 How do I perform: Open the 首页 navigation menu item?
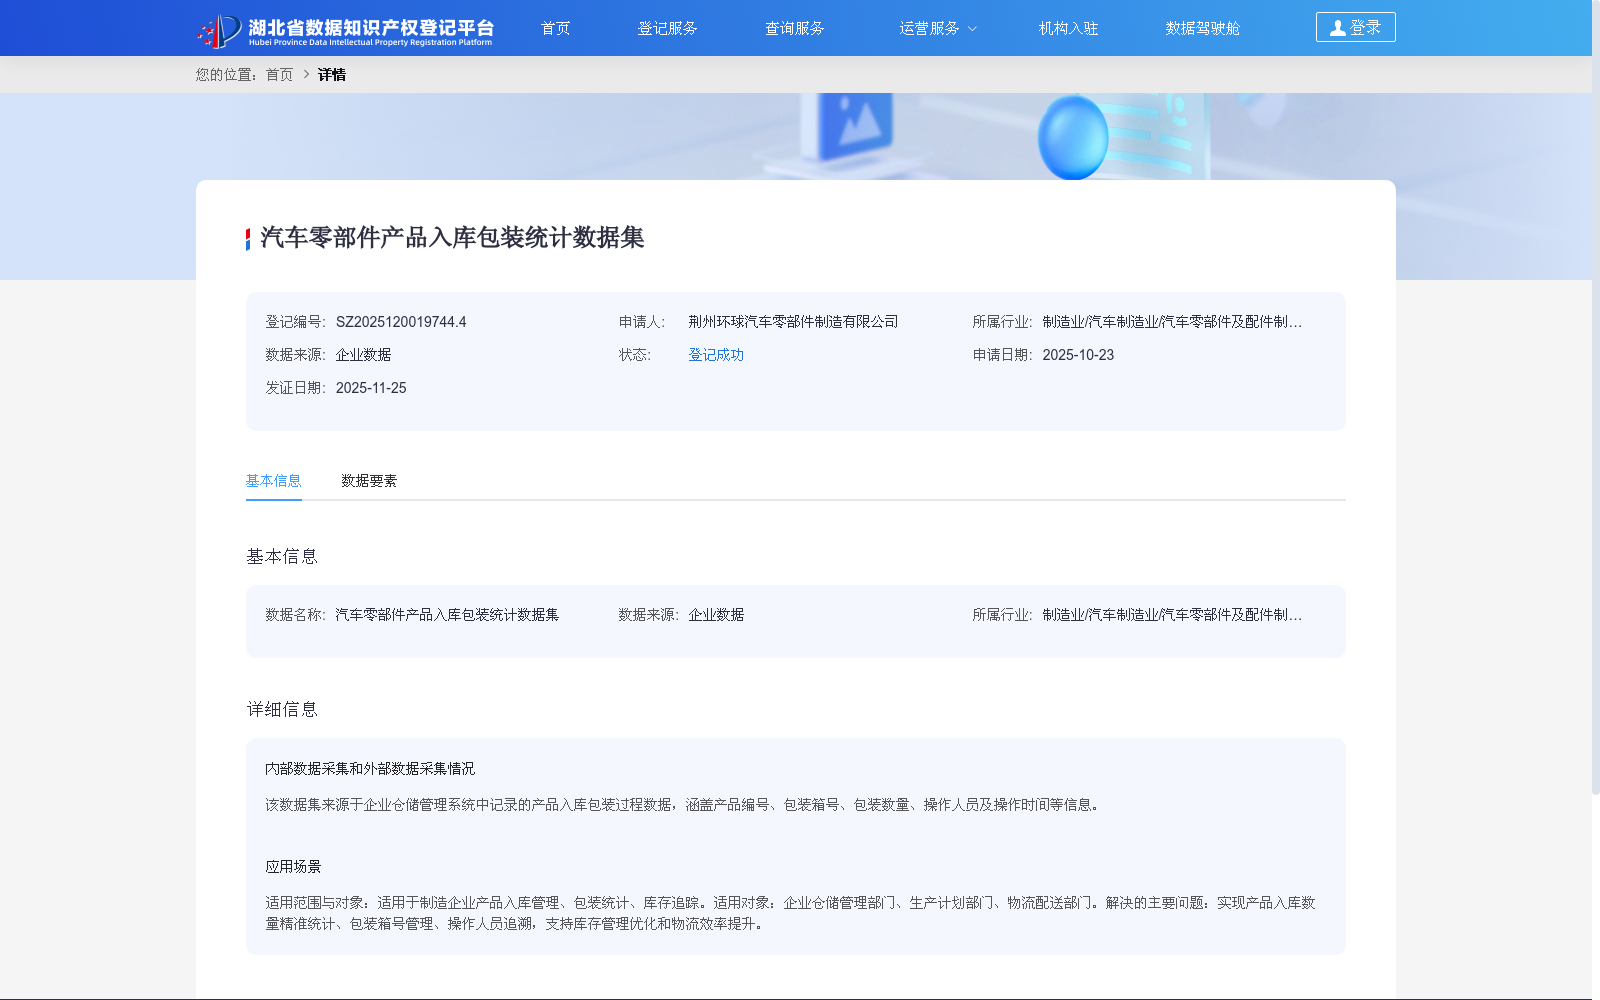554,28
